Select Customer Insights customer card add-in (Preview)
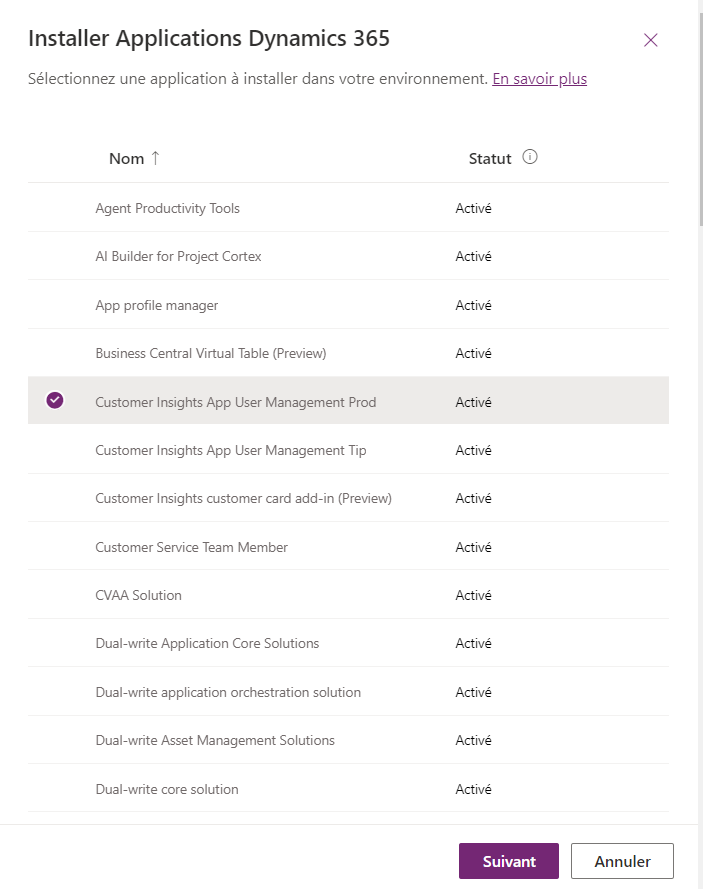 [x=243, y=498]
